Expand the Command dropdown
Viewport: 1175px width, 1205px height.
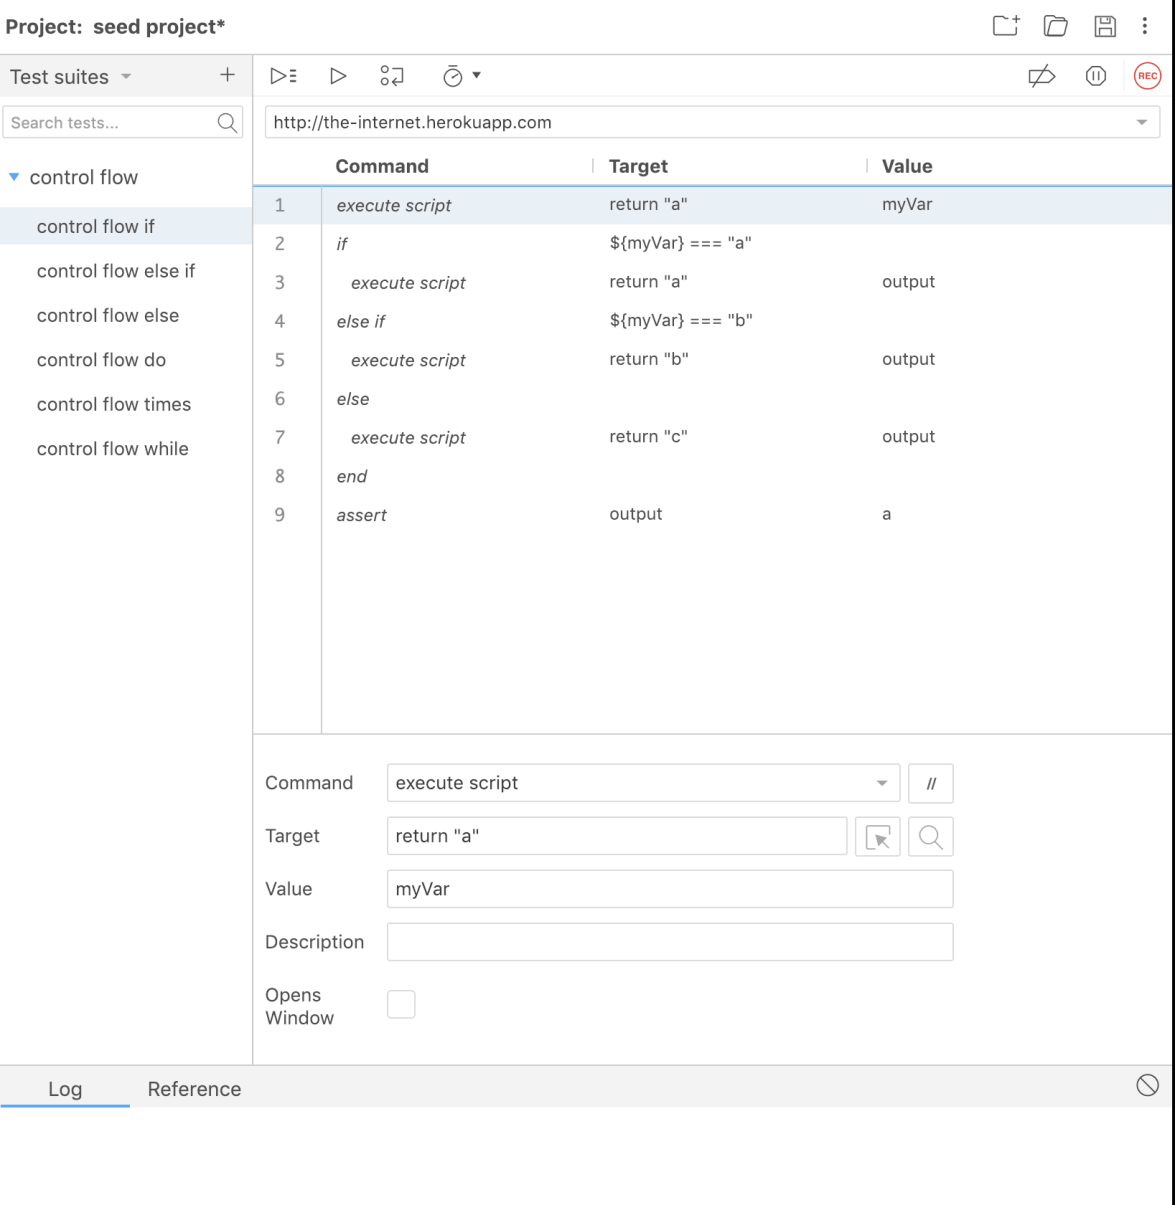[x=883, y=783]
